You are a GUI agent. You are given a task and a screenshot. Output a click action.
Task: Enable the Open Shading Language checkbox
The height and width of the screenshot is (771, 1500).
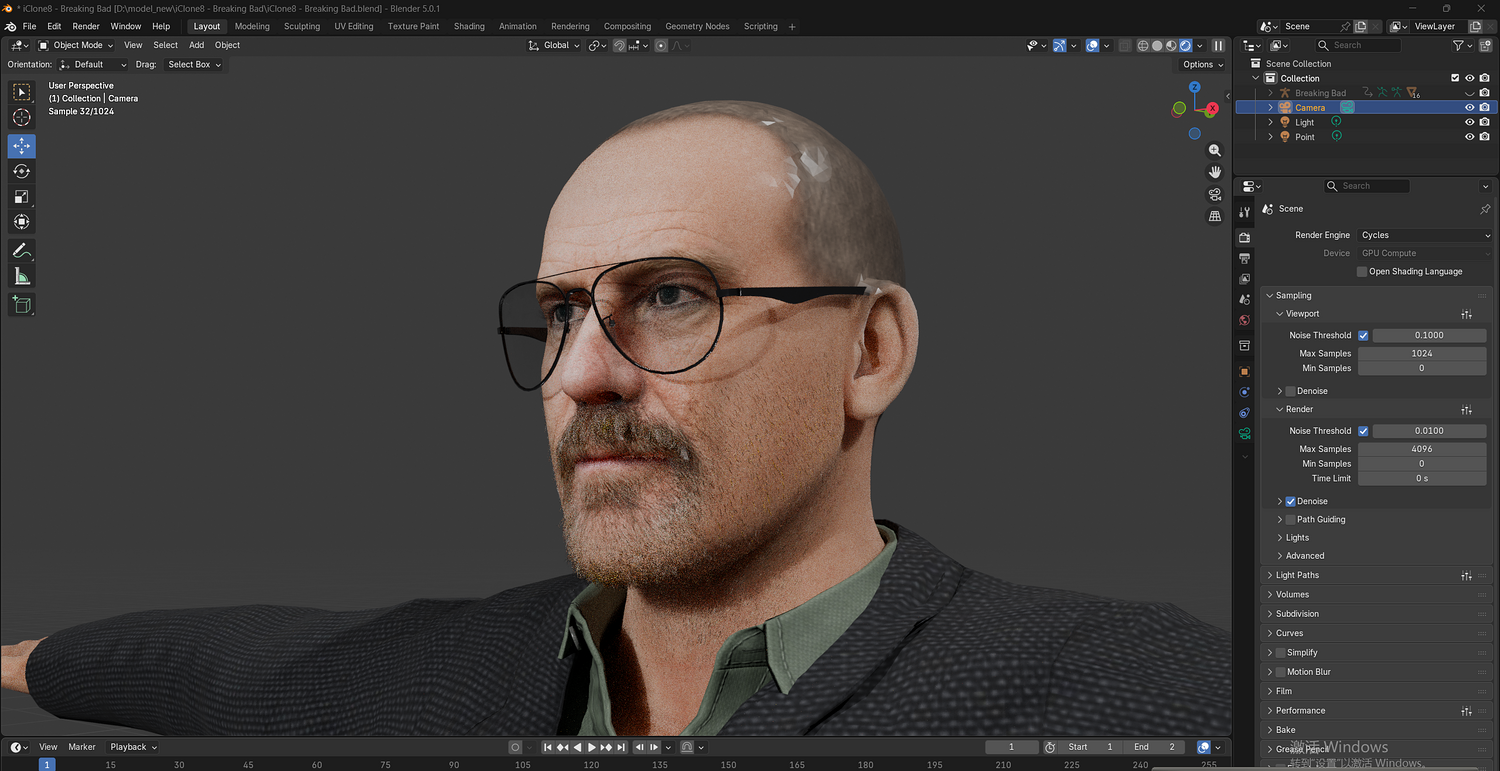click(x=1362, y=272)
